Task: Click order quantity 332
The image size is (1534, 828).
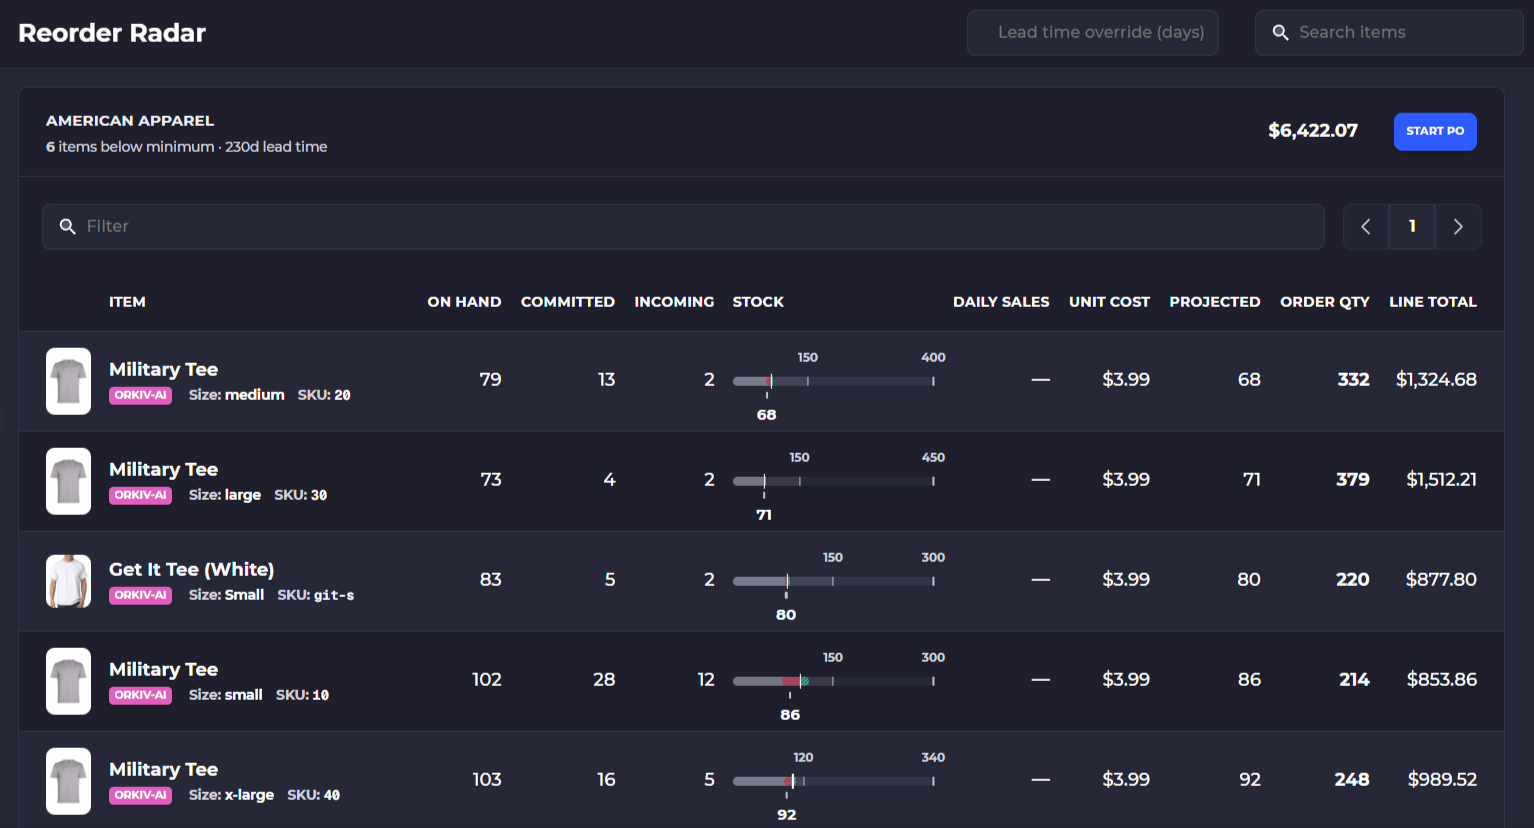Action: coord(1354,380)
